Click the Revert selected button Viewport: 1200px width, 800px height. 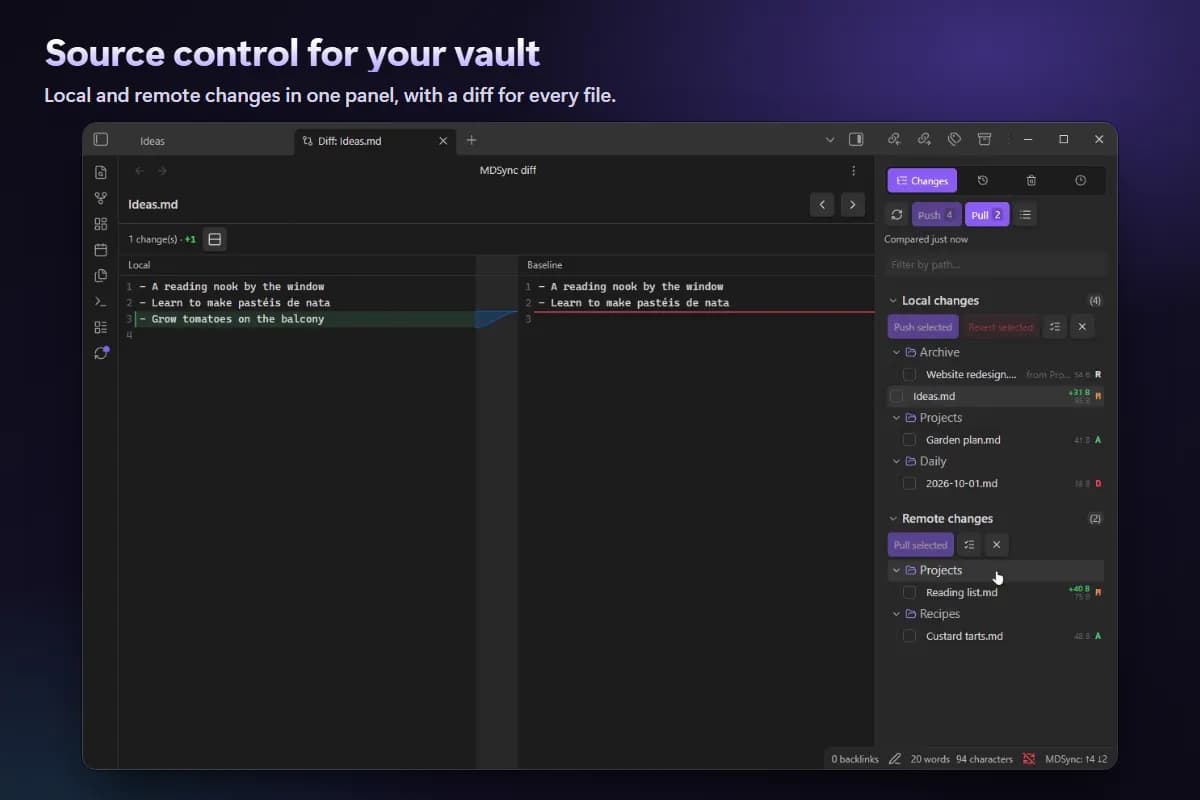[1000, 327]
